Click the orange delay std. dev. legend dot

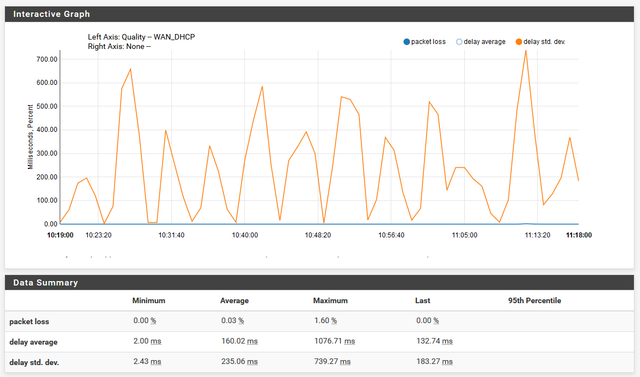point(519,42)
